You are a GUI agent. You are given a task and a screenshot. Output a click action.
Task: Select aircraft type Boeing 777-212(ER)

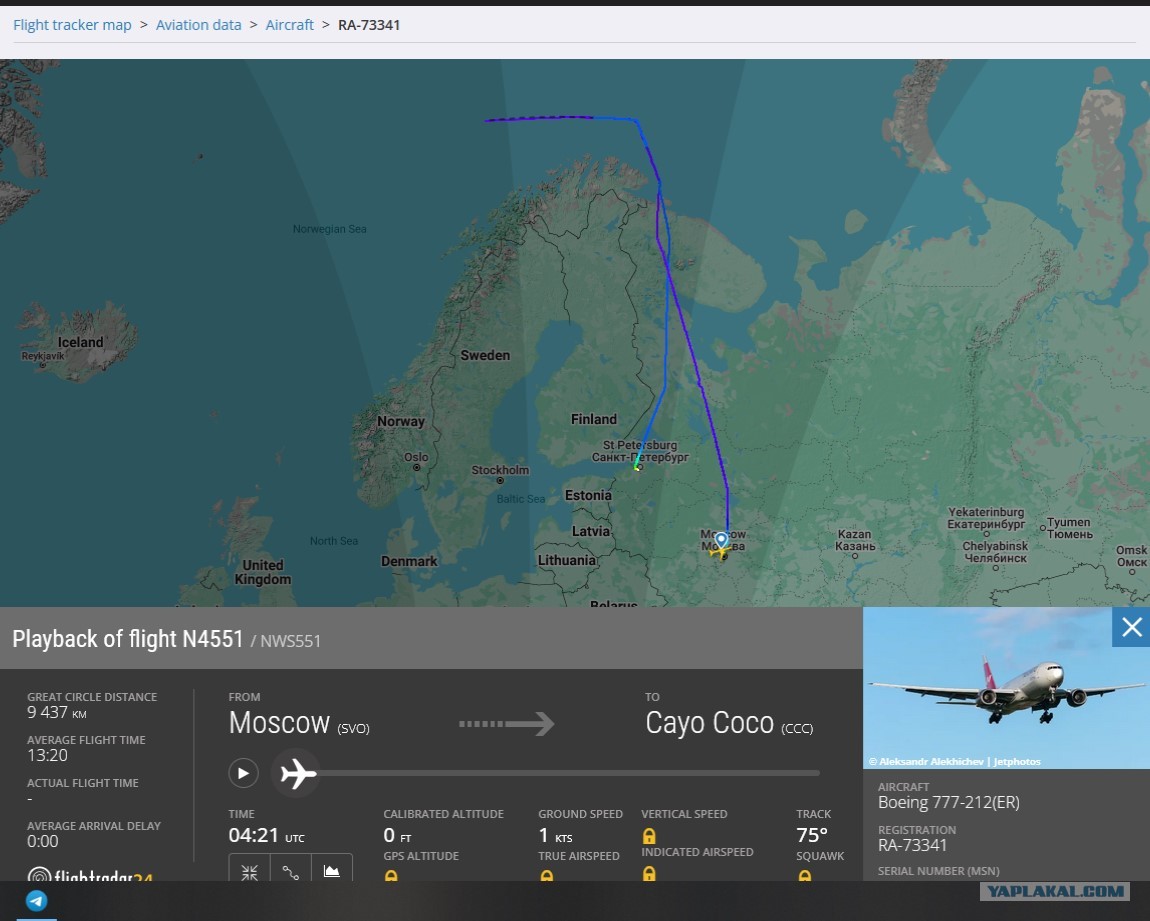[949, 802]
